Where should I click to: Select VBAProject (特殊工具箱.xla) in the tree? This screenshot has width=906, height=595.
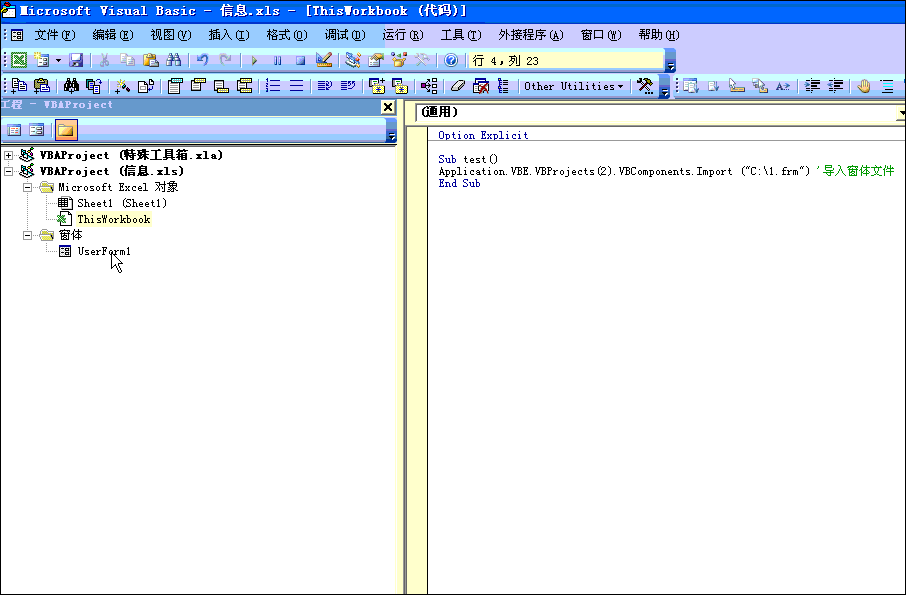(x=131, y=155)
